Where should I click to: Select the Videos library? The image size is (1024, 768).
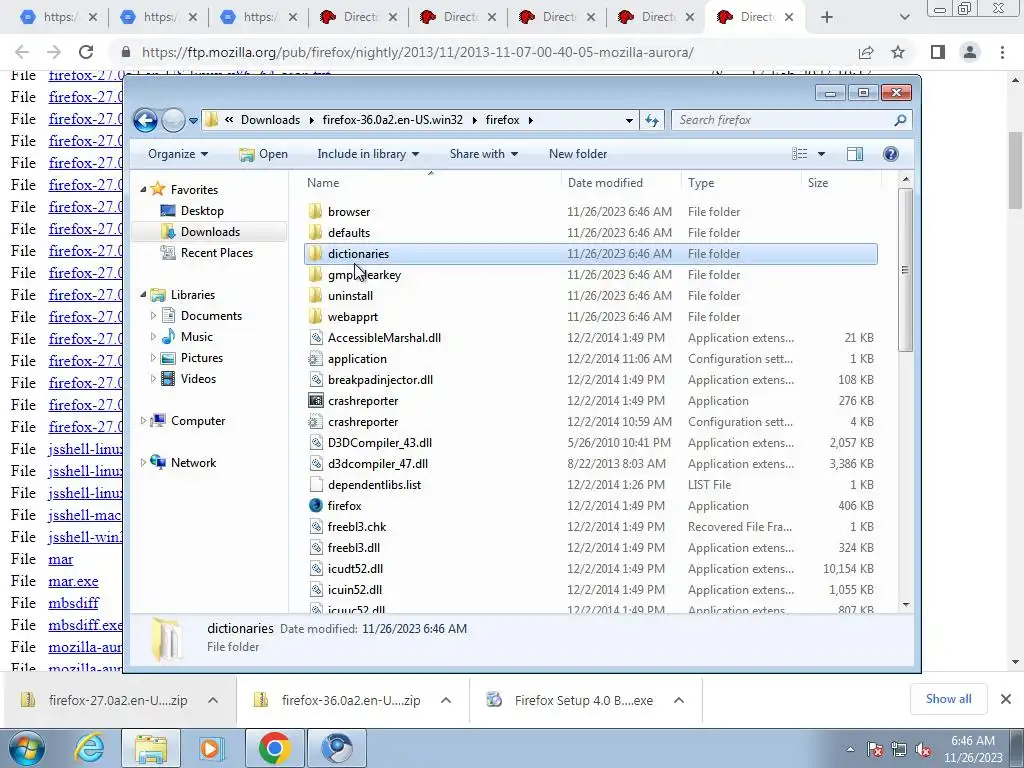199,379
